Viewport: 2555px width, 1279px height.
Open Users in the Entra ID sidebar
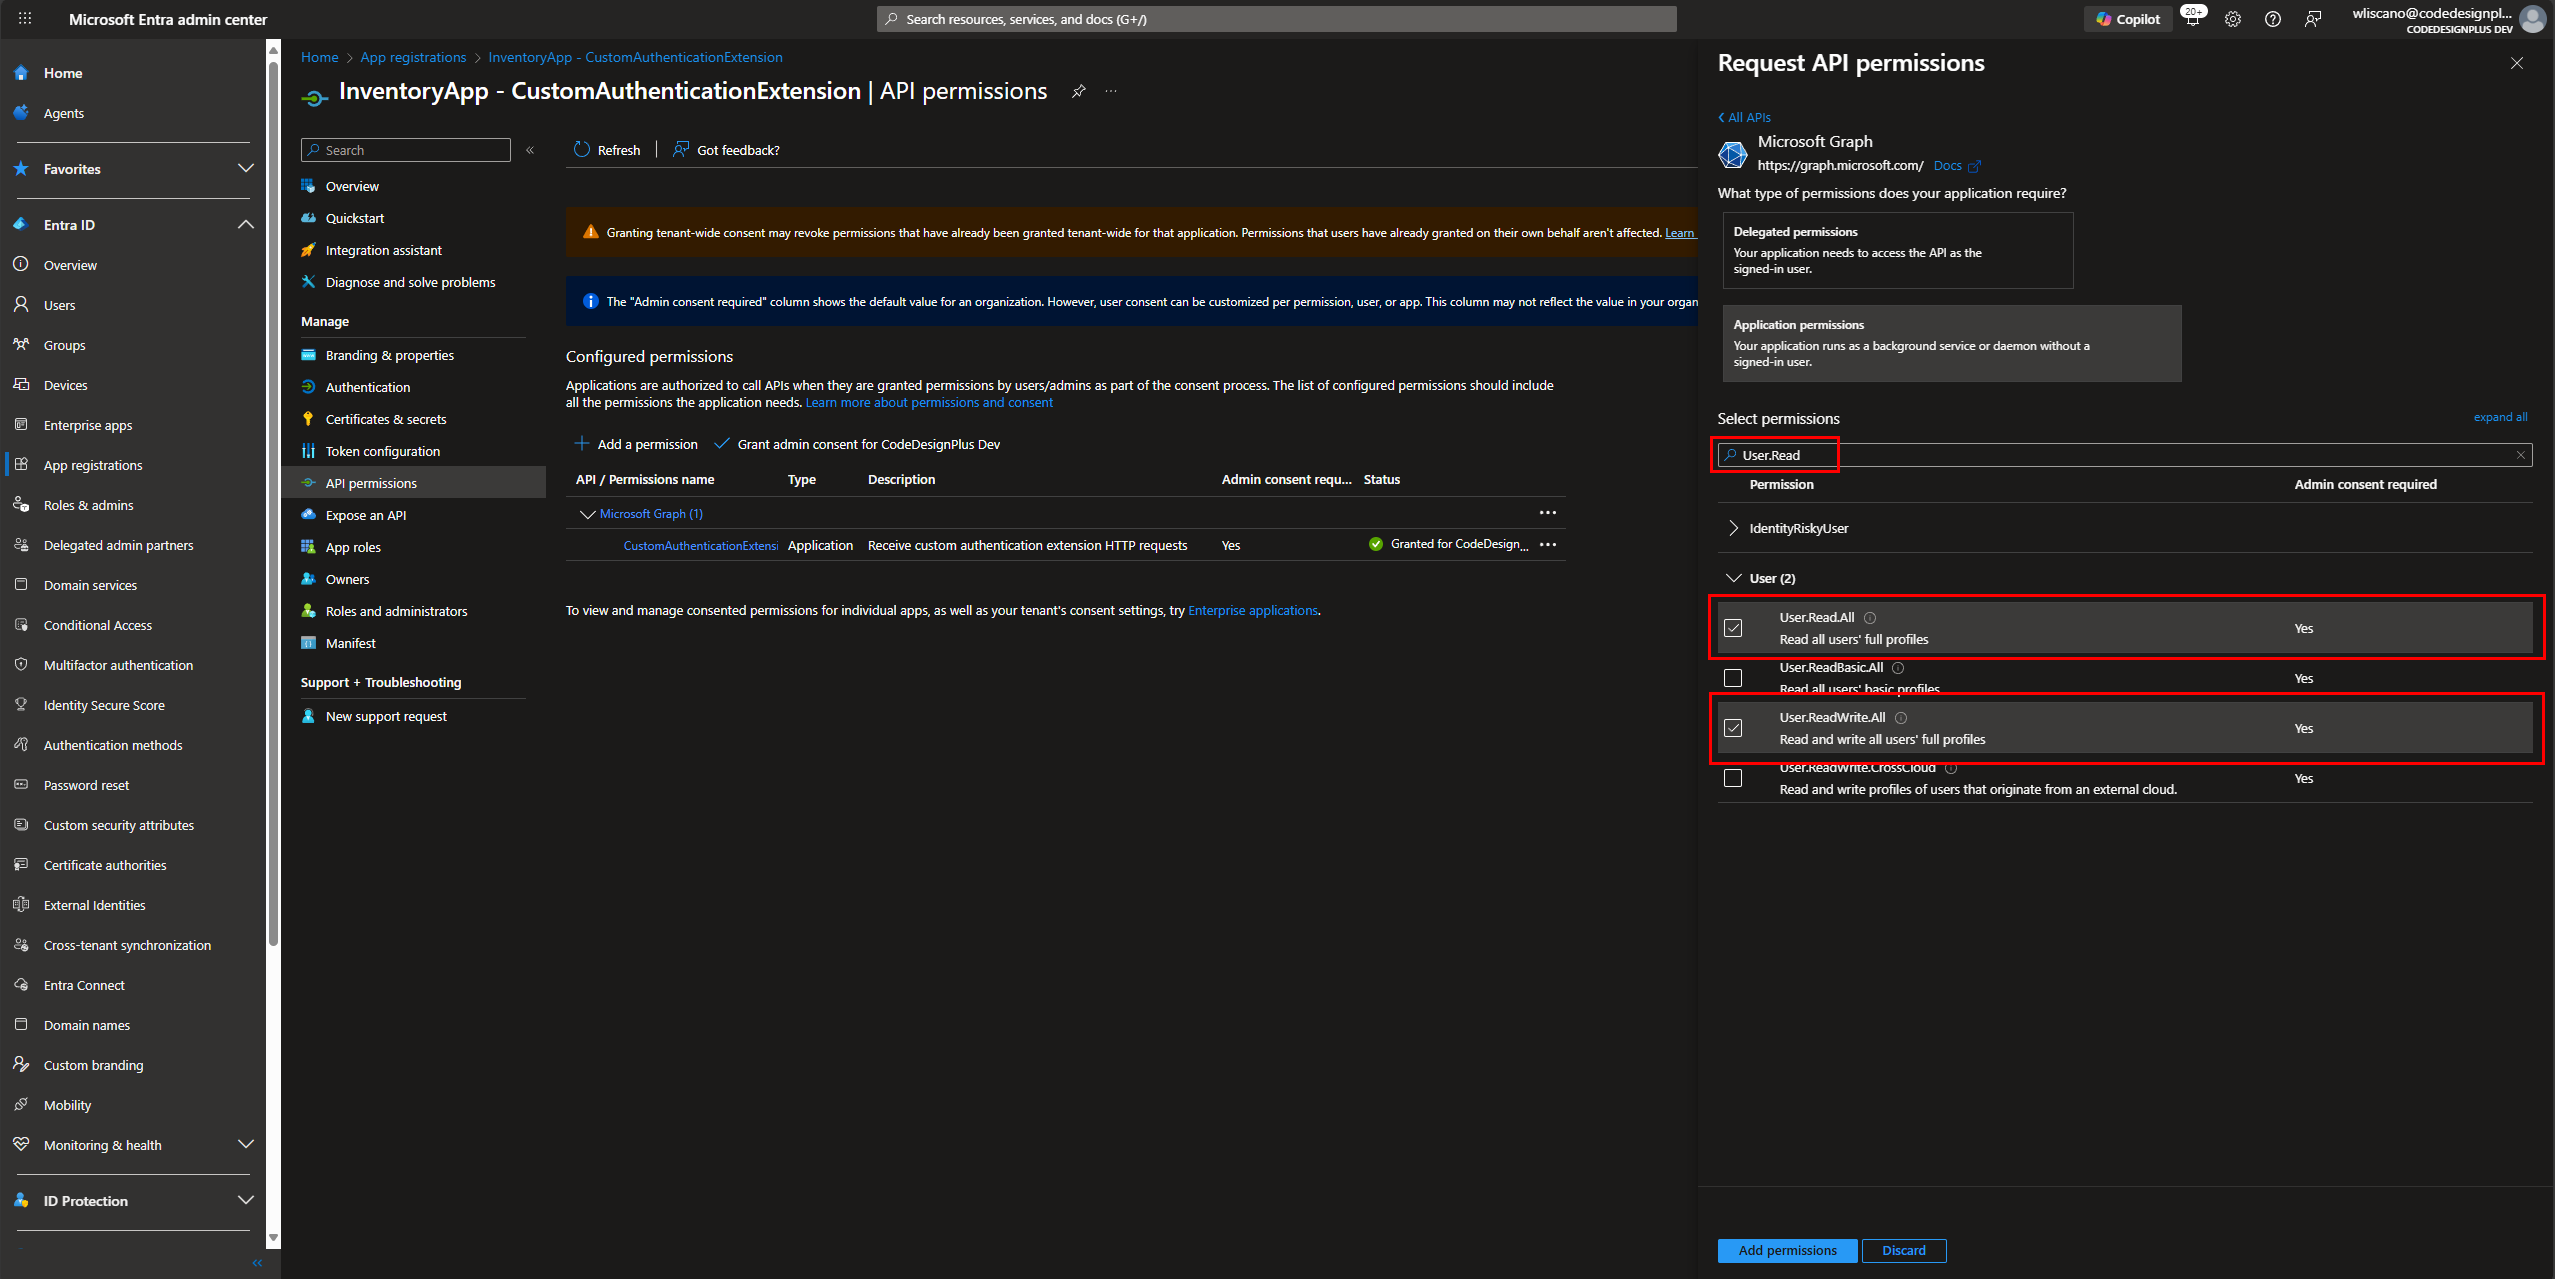click(x=60, y=305)
